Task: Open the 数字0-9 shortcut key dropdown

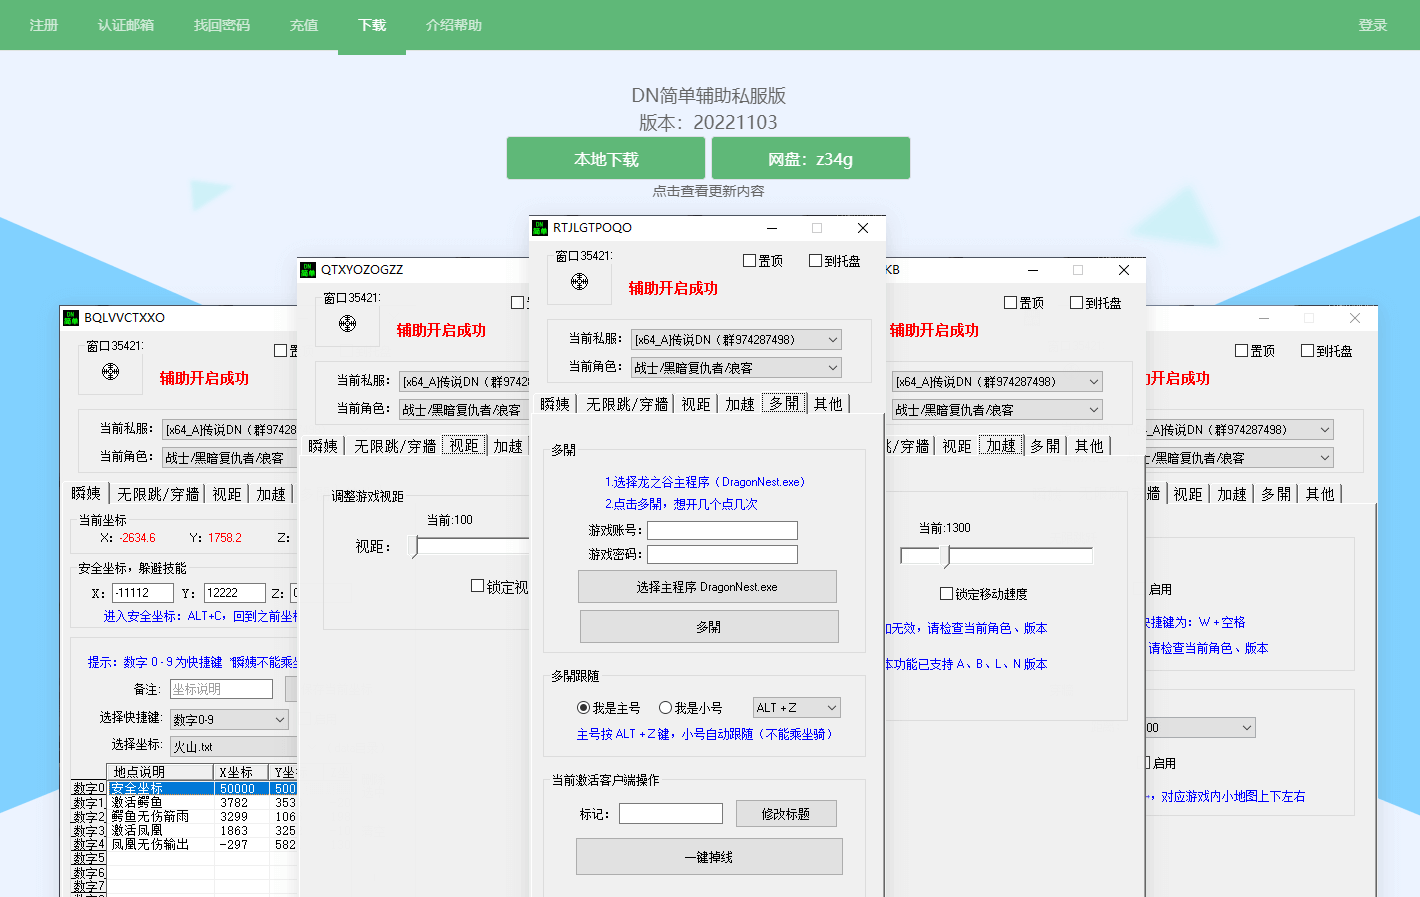Action: coord(229,720)
